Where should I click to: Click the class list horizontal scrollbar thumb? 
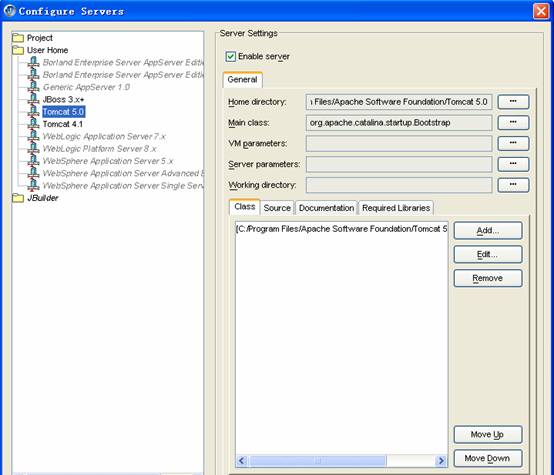coord(318,461)
